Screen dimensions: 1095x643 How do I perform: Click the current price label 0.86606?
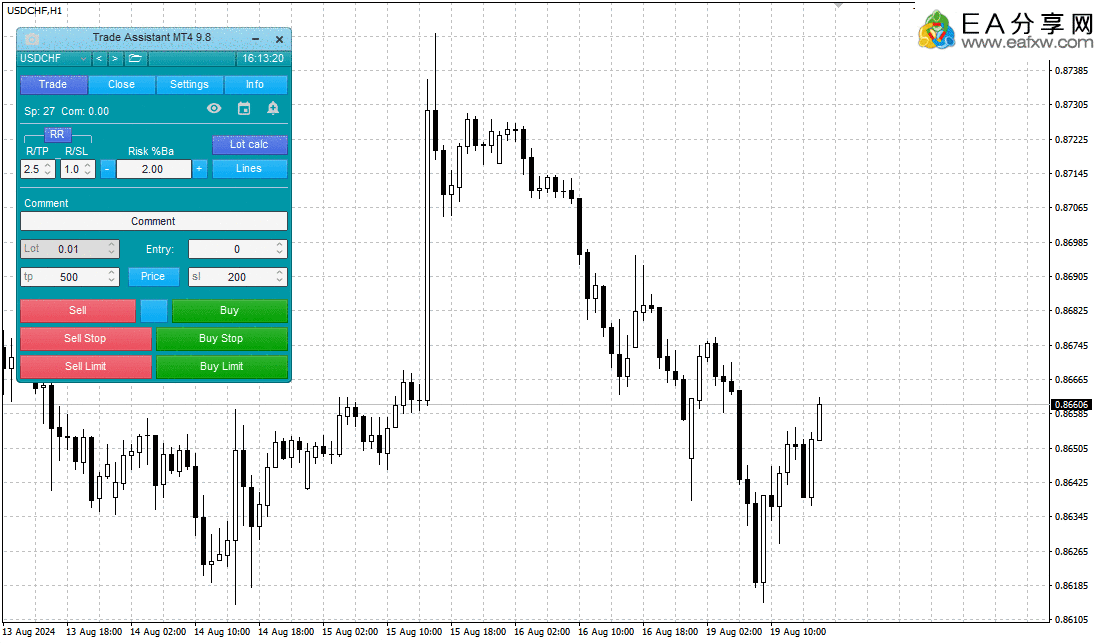pyautogui.click(x=1071, y=405)
